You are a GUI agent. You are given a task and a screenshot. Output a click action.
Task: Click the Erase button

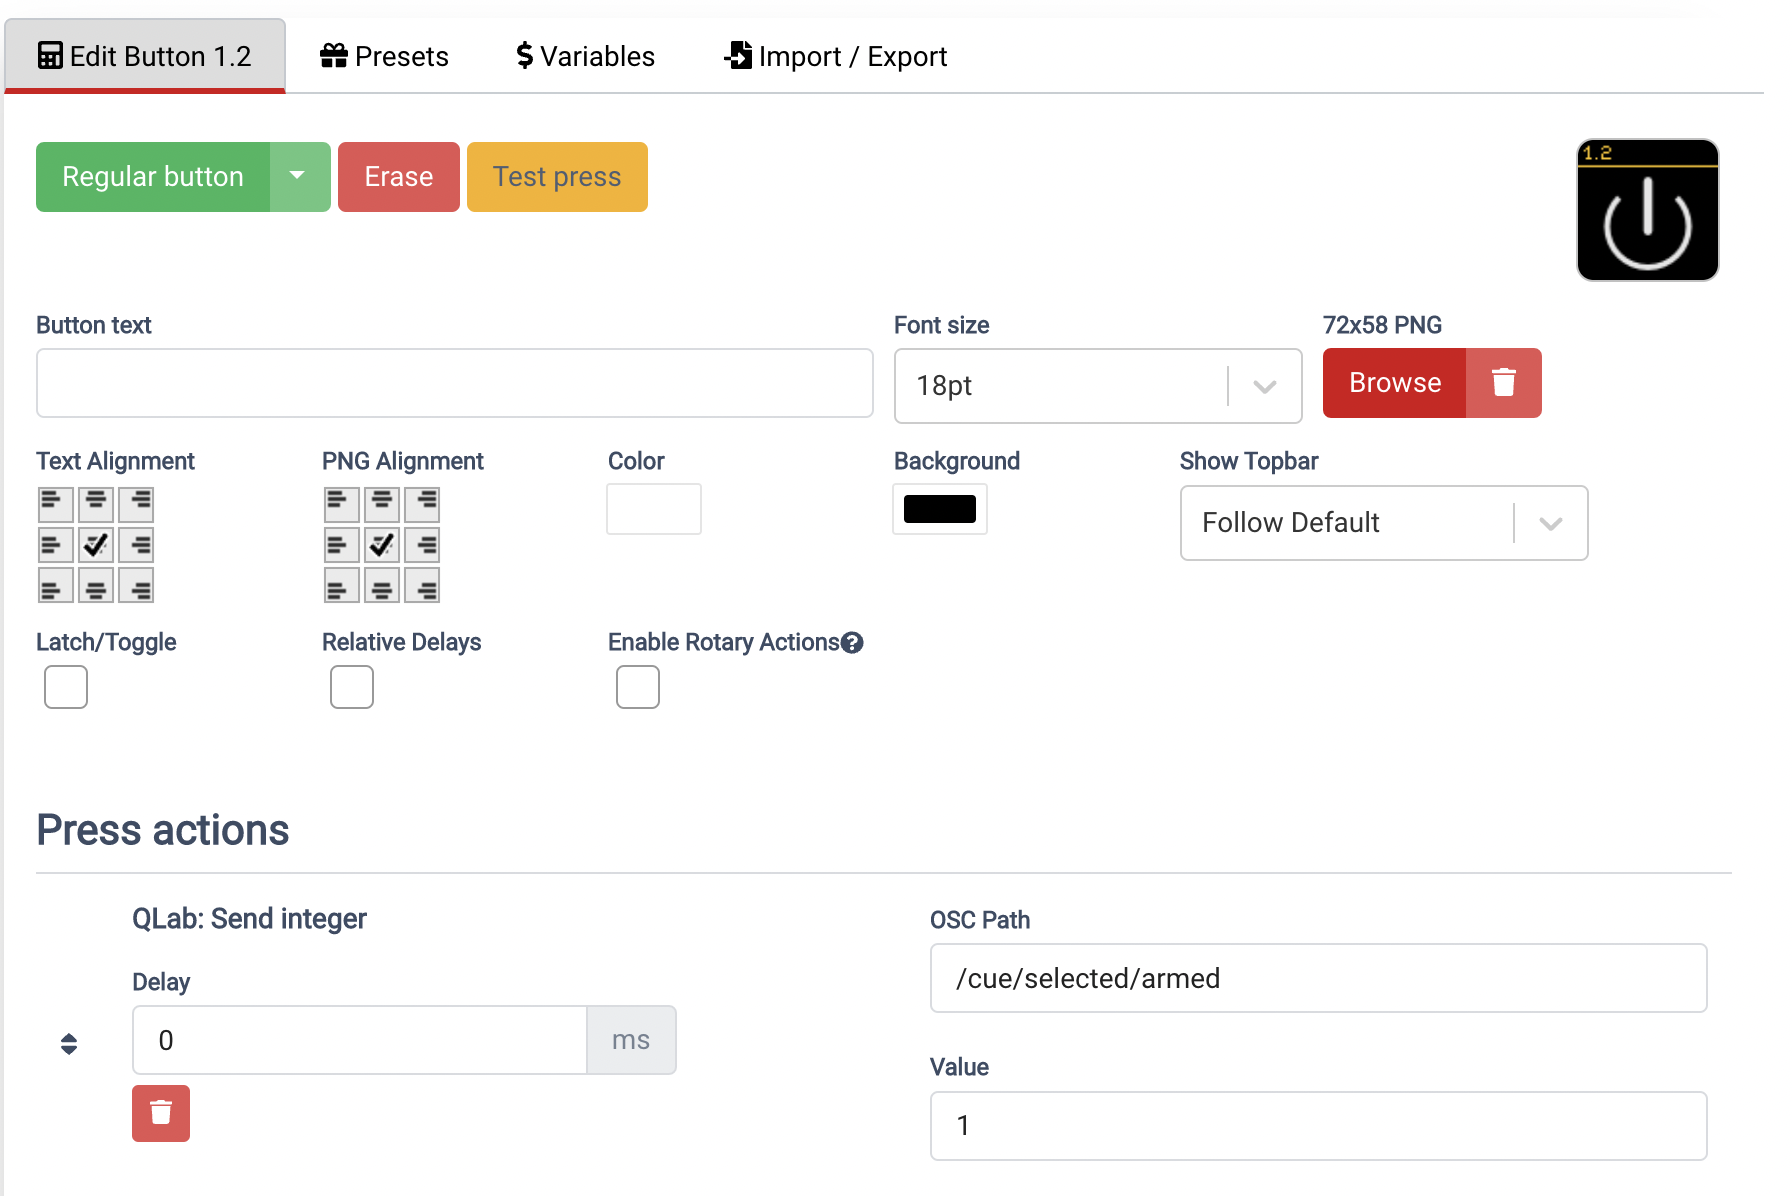coord(398,177)
